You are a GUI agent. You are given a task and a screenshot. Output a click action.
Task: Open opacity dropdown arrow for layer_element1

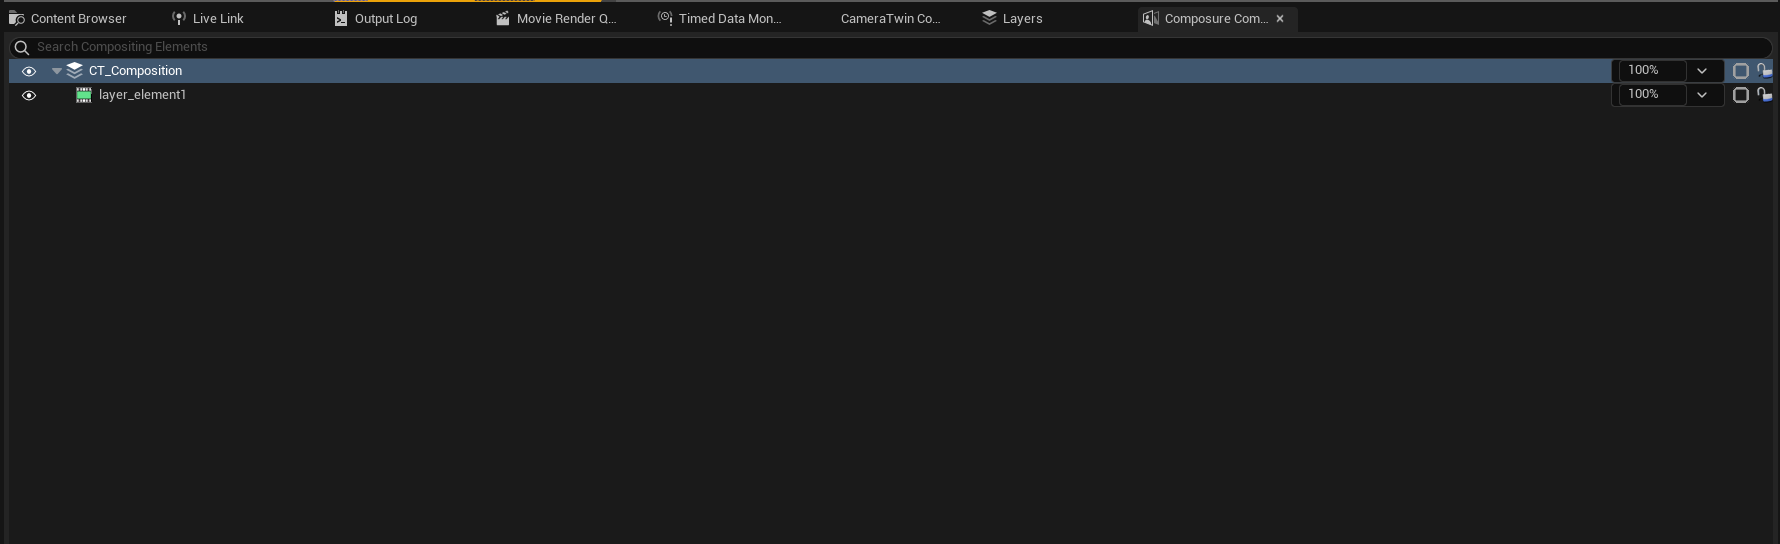click(1702, 95)
